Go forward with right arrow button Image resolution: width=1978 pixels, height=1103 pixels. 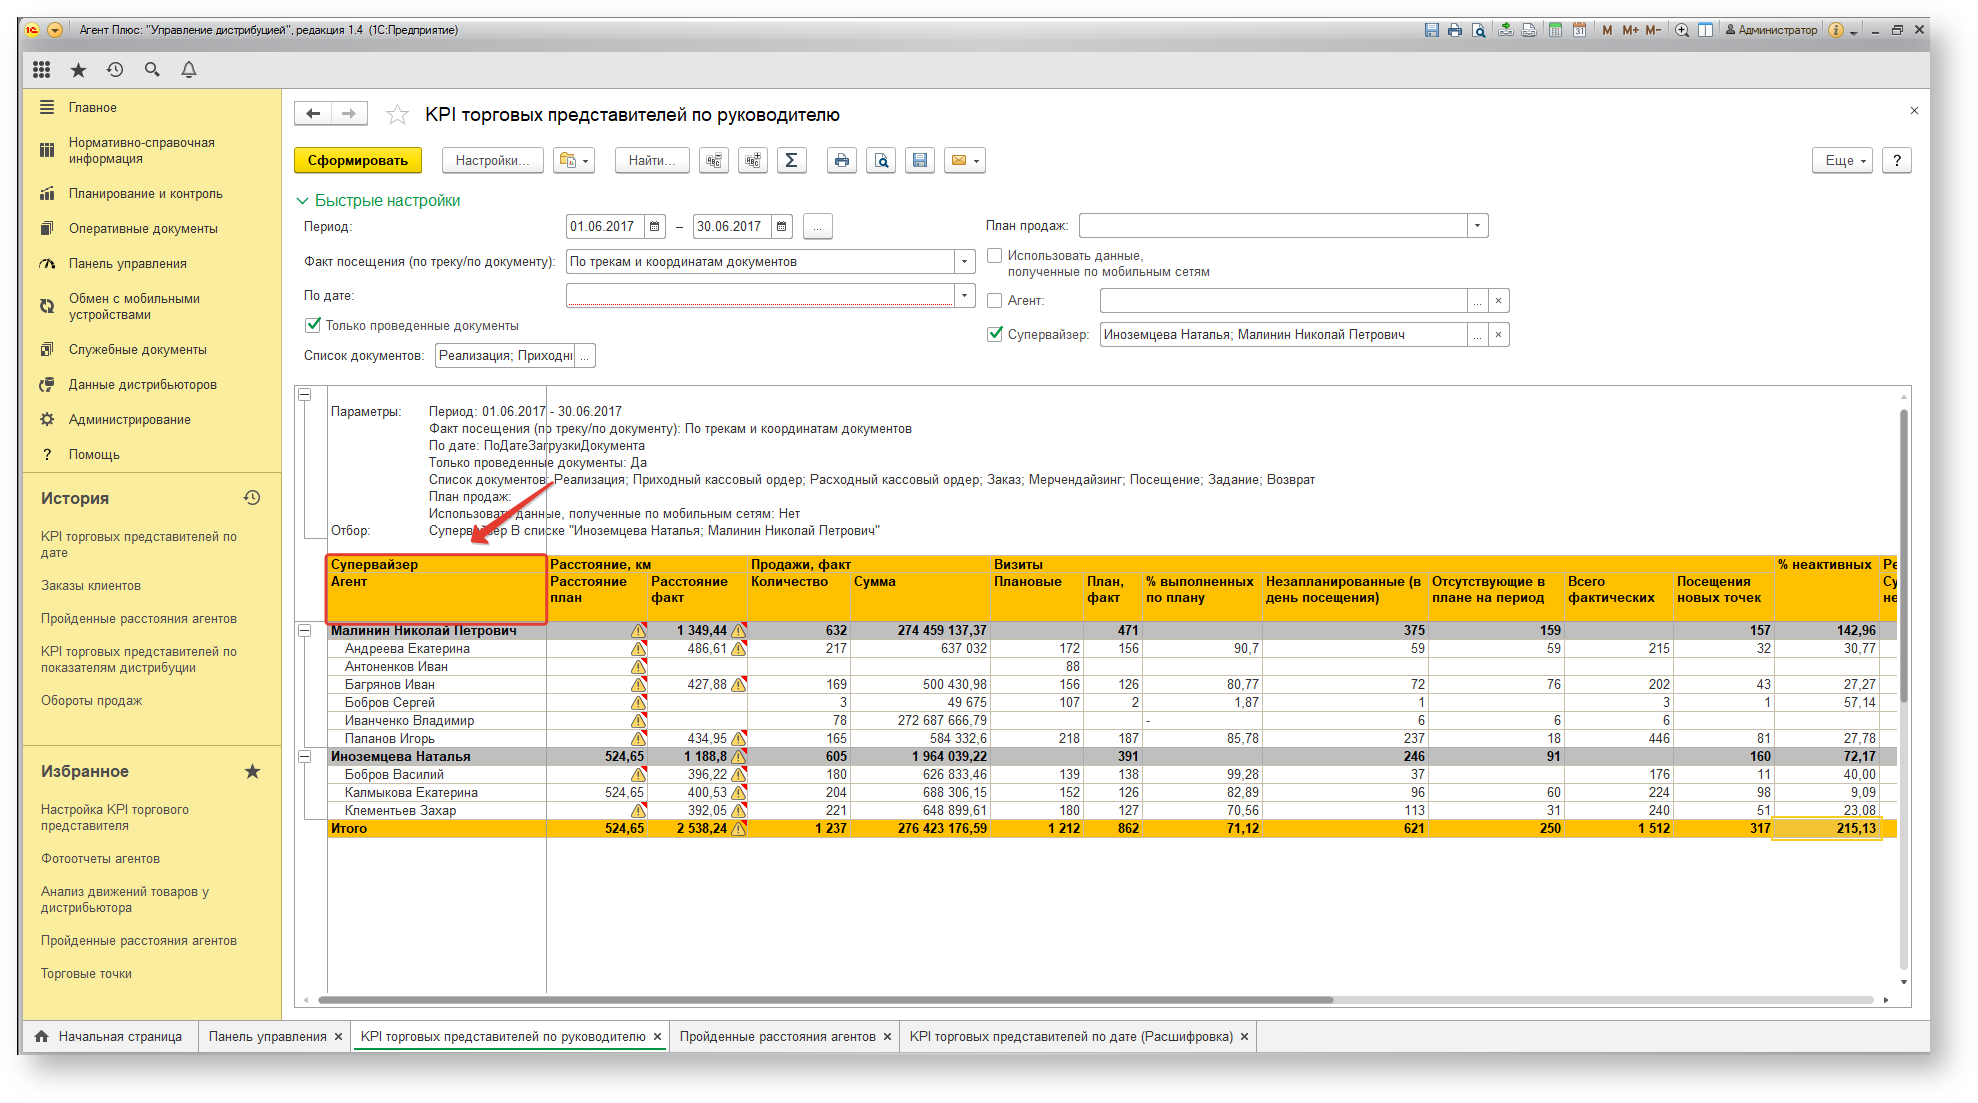349,114
